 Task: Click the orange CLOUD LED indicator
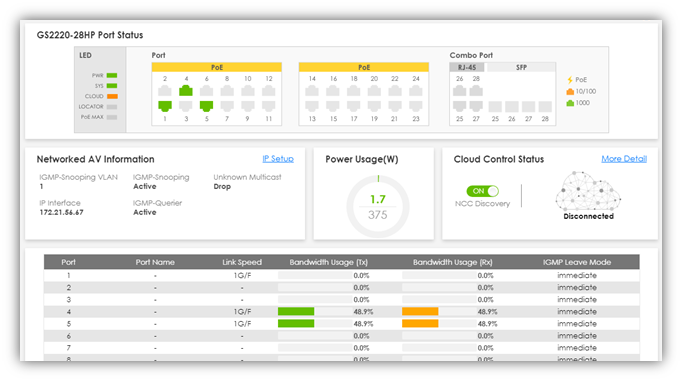coord(112,96)
